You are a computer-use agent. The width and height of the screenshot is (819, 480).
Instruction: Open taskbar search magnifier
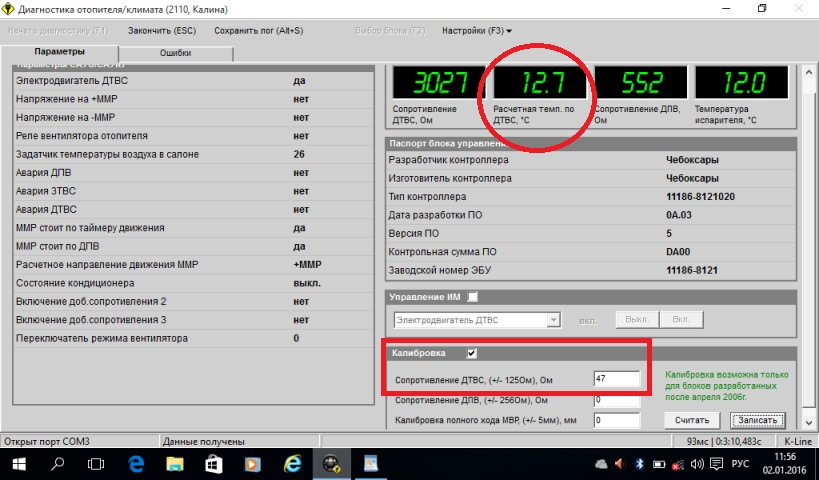[58, 464]
